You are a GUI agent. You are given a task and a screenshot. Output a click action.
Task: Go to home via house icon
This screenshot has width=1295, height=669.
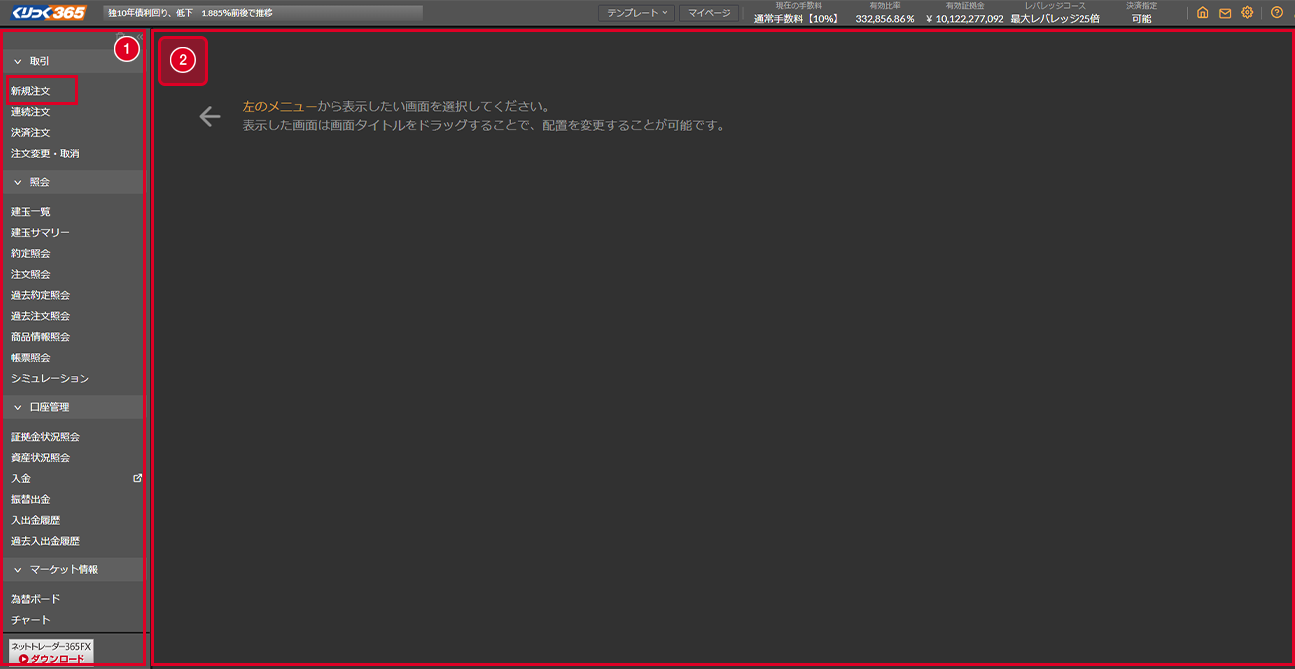pos(1202,13)
